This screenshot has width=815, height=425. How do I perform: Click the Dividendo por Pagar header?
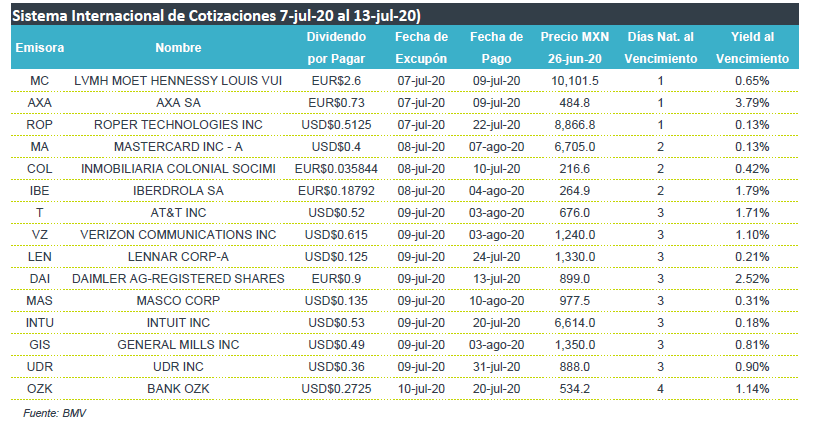(336, 48)
